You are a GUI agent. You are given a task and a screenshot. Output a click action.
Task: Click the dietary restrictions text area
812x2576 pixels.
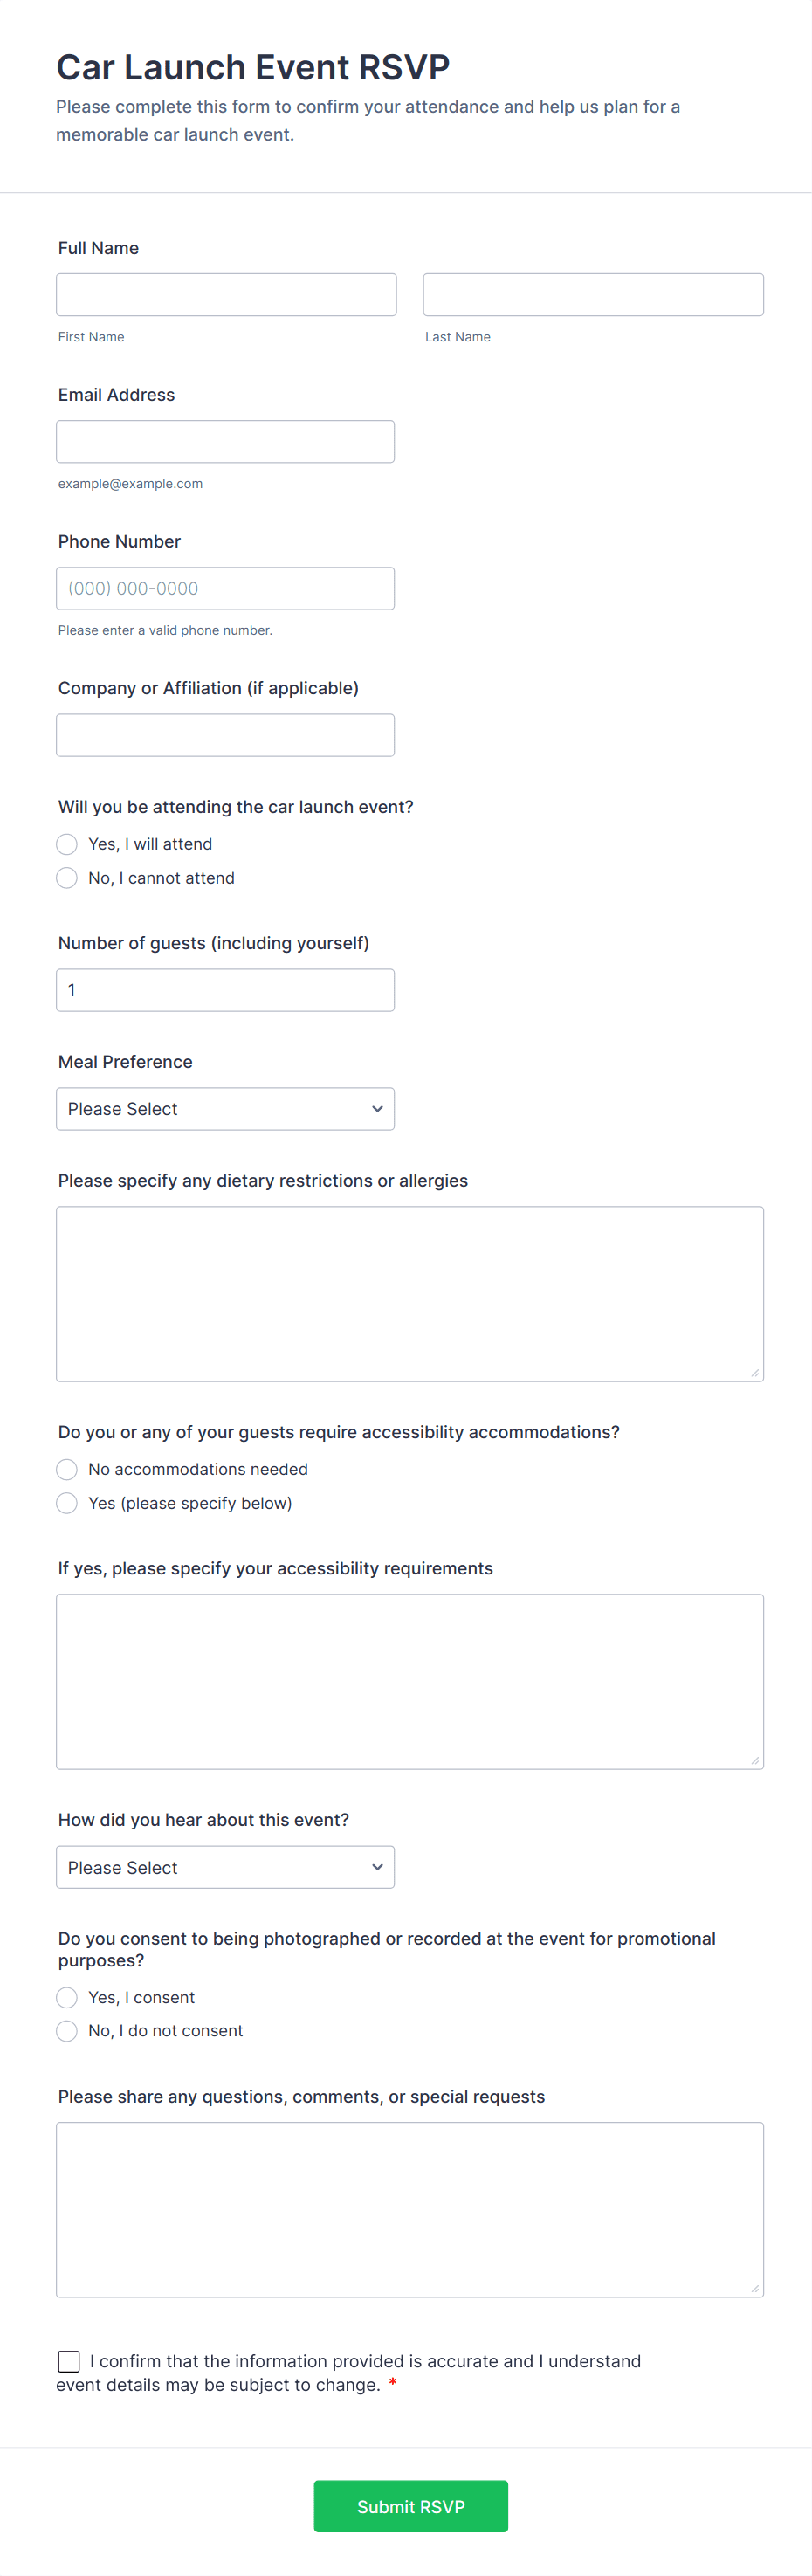click(x=410, y=1294)
